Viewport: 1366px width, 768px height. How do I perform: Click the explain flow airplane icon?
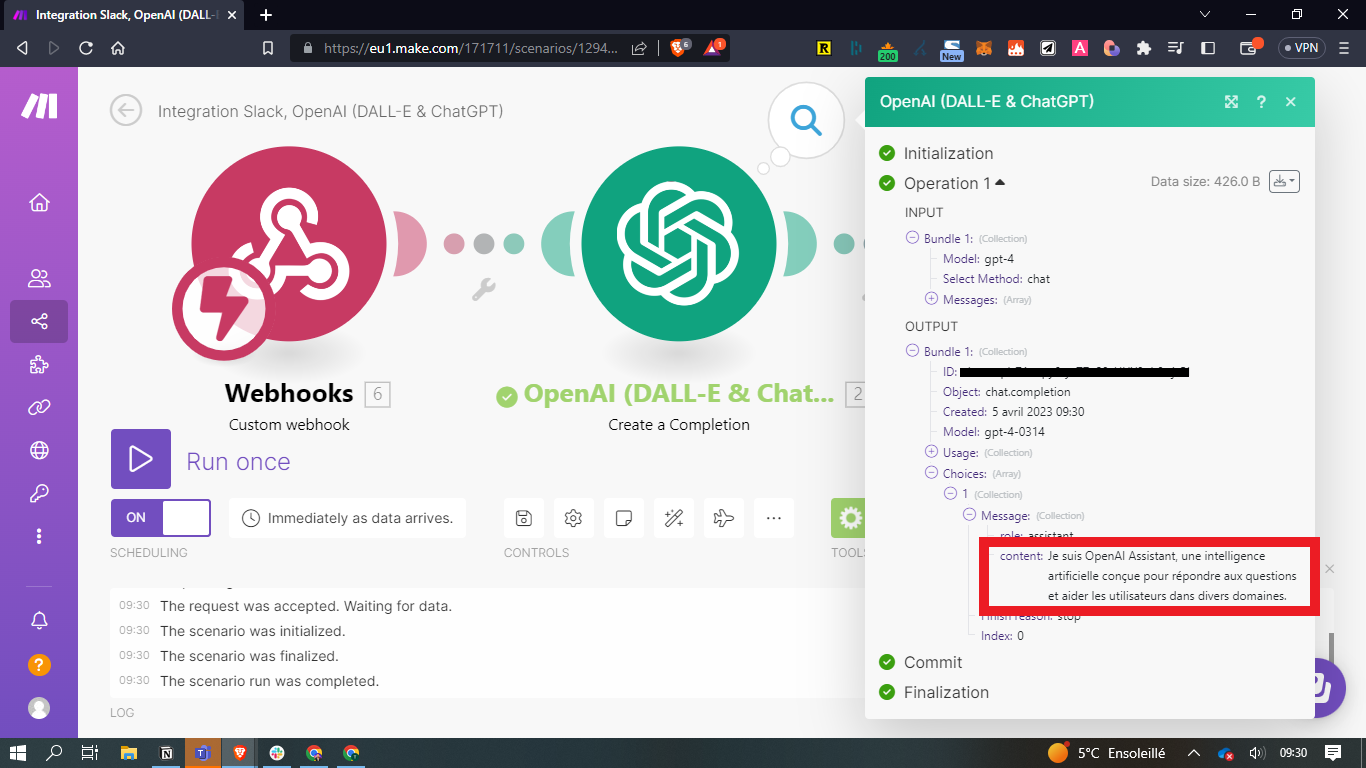click(723, 518)
